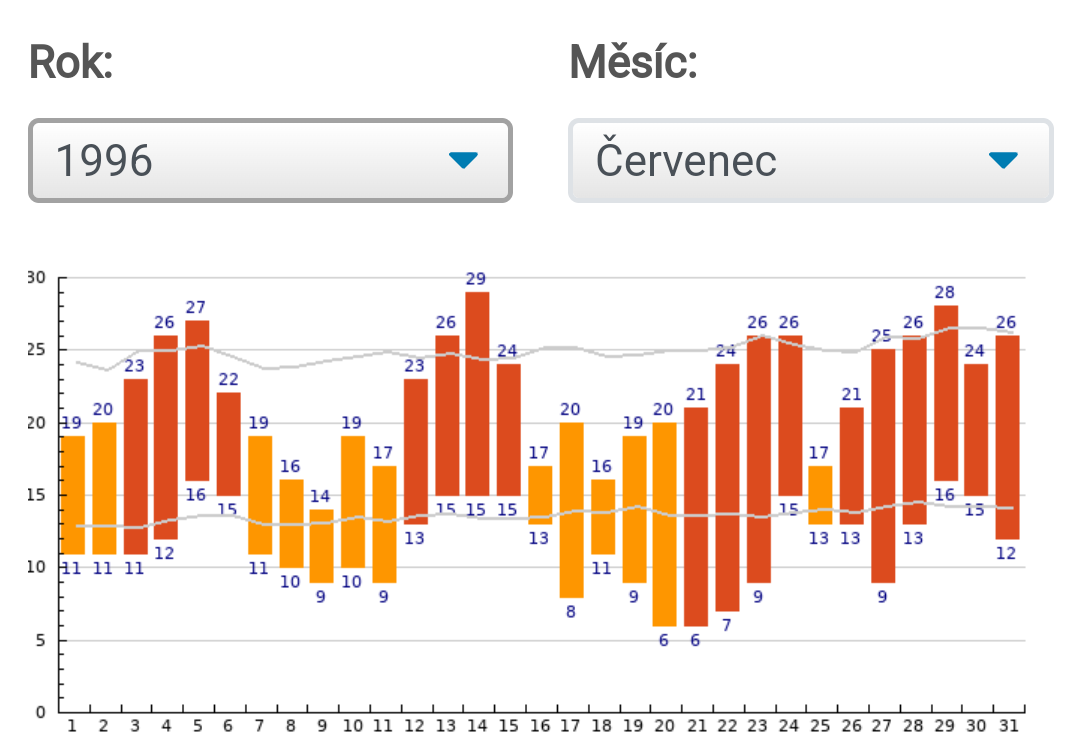Select the day 29 bar peaking at 28

(945, 393)
